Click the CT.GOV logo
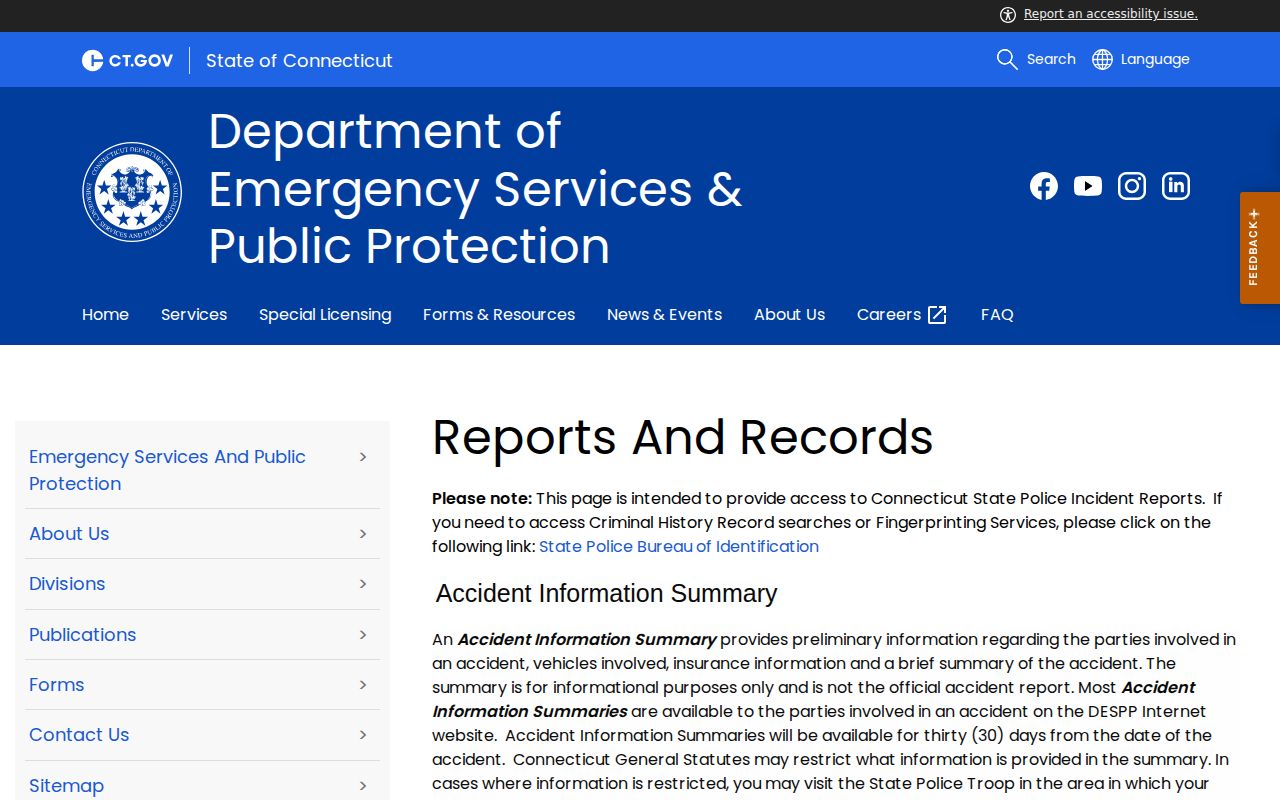1280x800 pixels. (127, 60)
